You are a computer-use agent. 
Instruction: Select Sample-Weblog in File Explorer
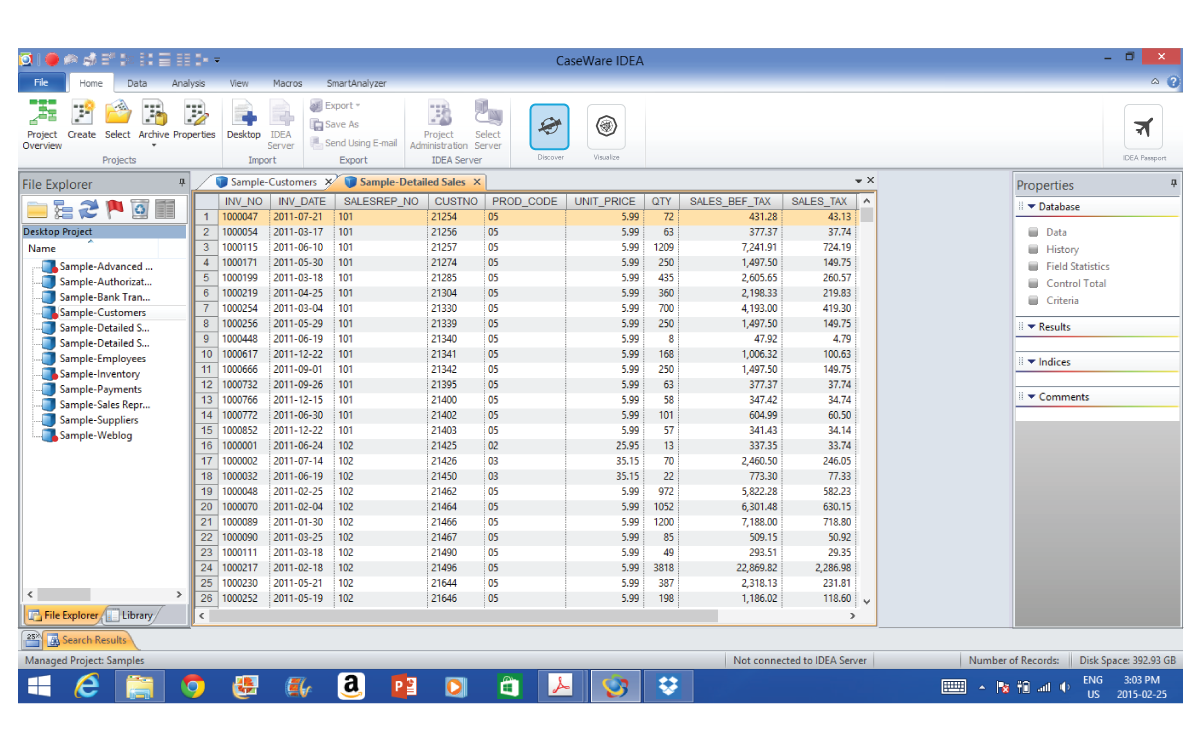coord(95,435)
